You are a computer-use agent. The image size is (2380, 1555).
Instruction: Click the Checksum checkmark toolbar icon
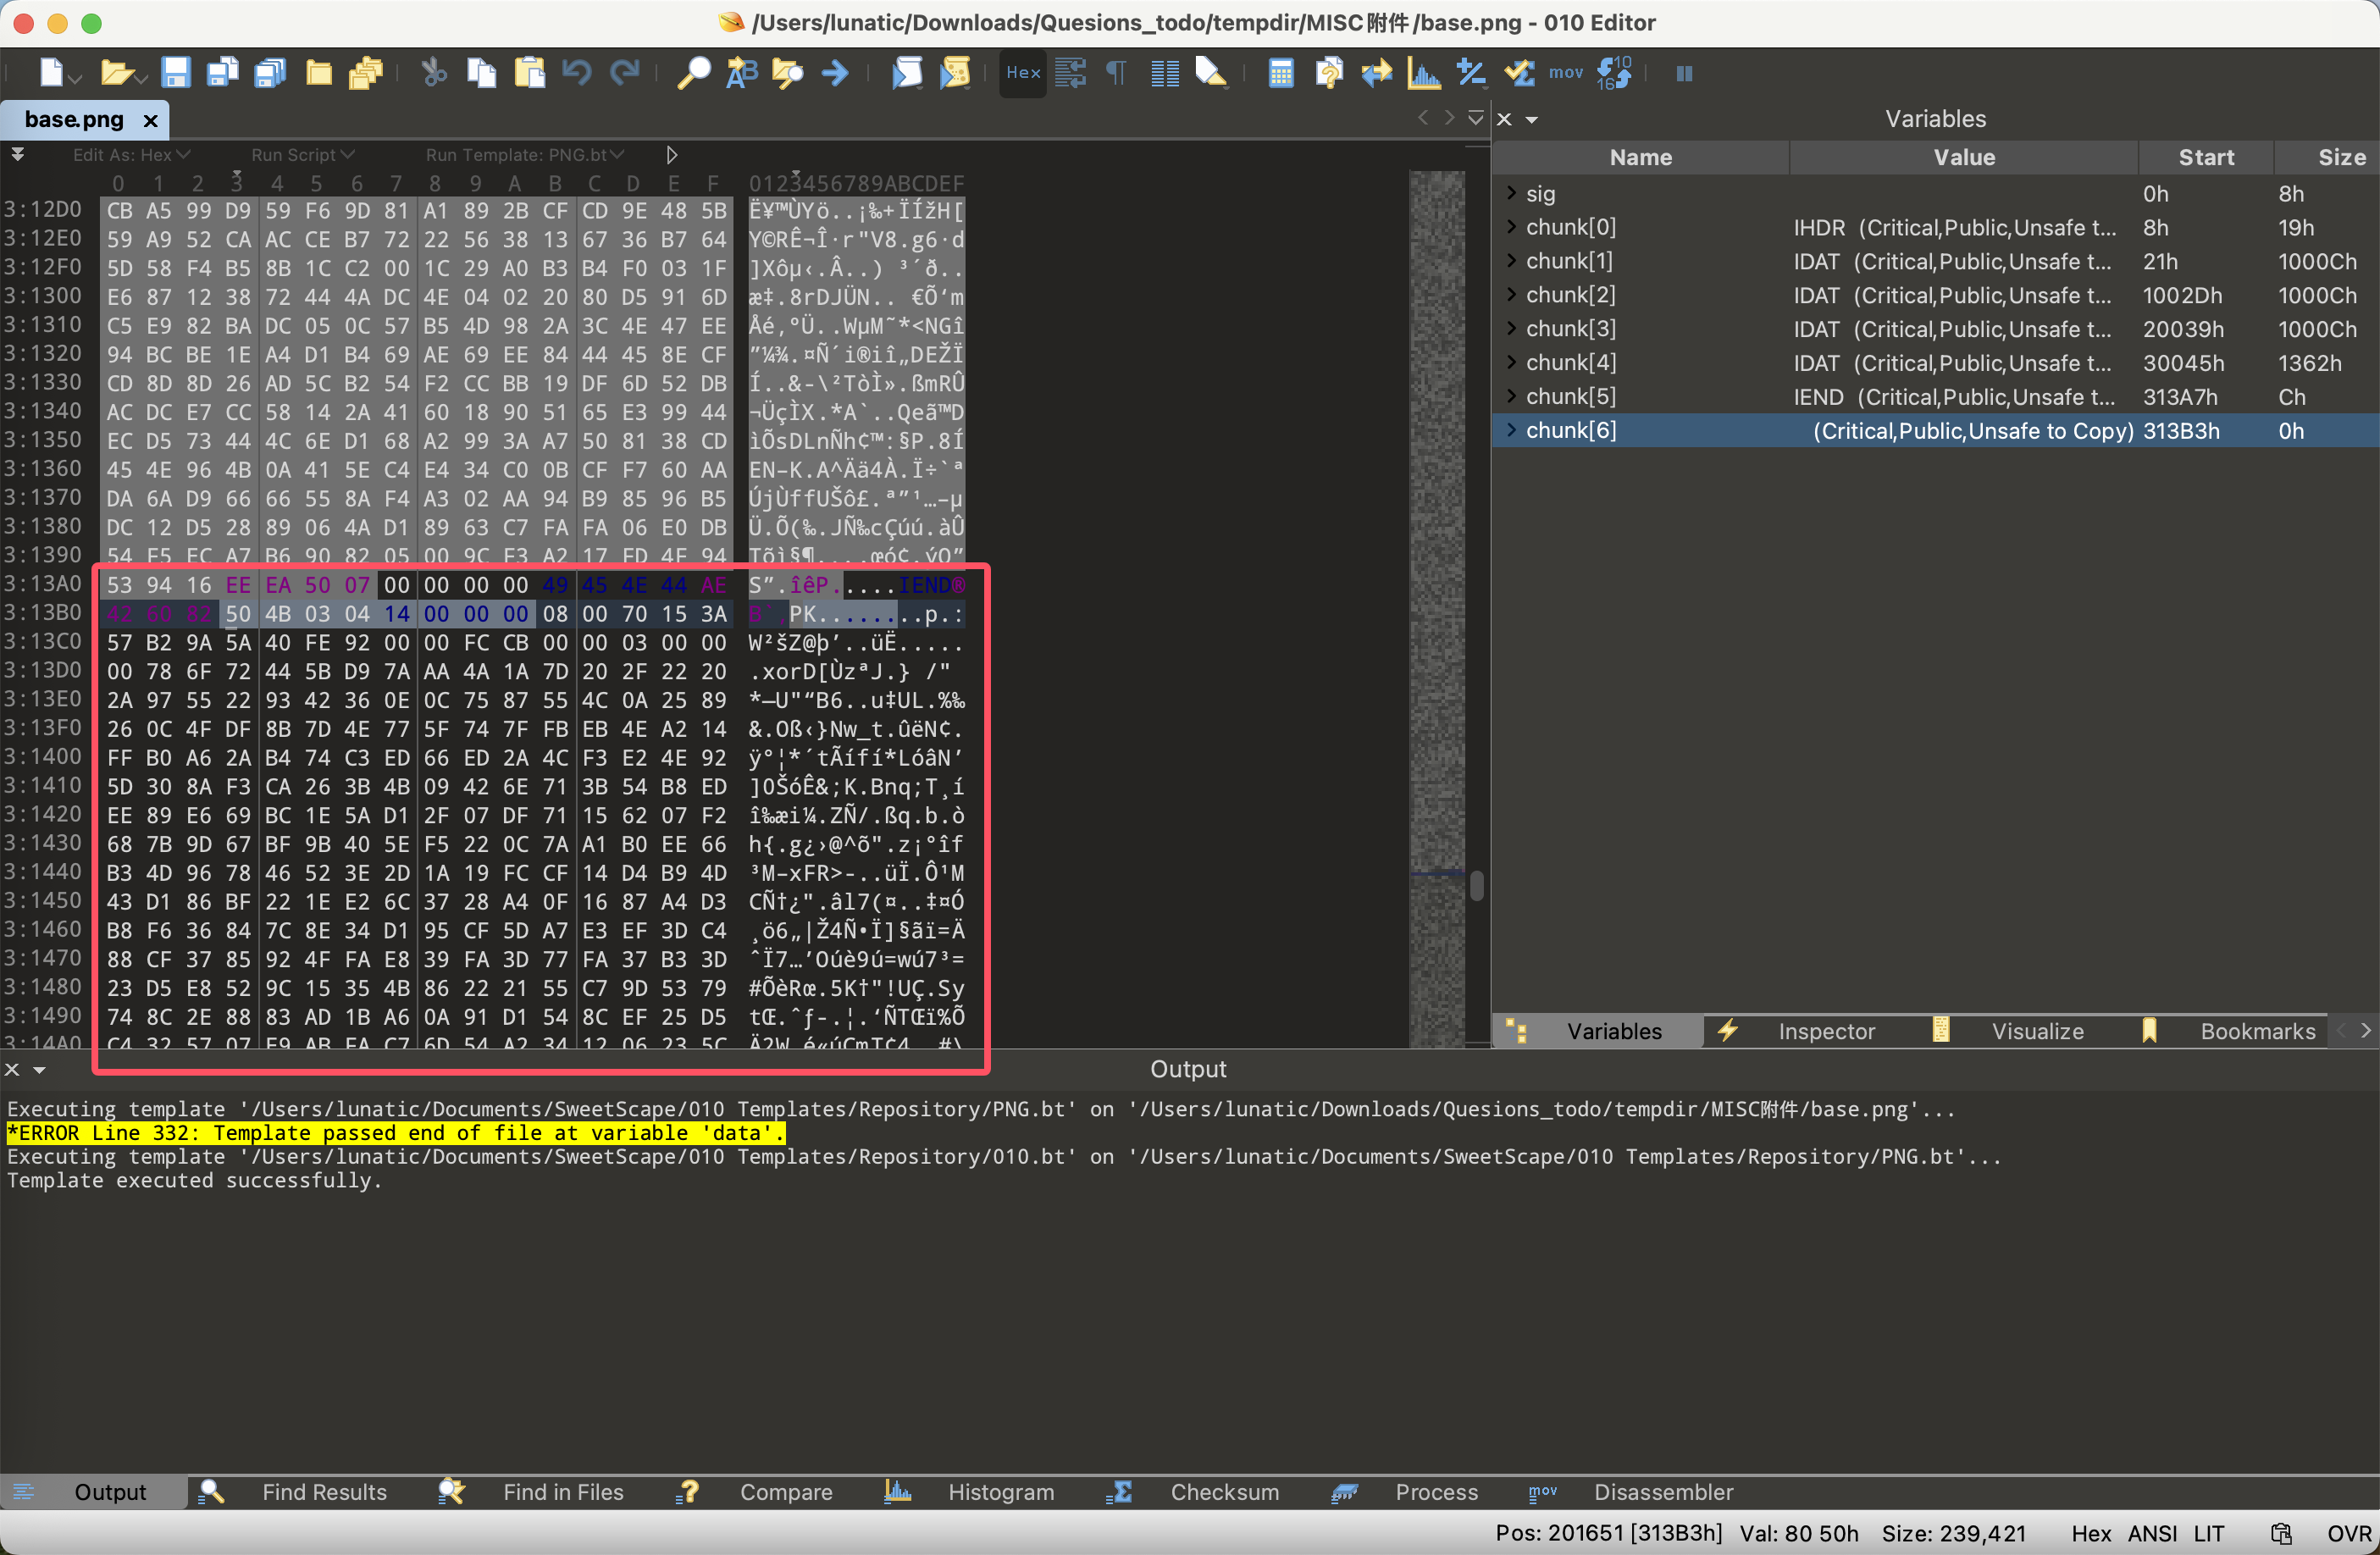pyautogui.click(x=1519, y=73)
